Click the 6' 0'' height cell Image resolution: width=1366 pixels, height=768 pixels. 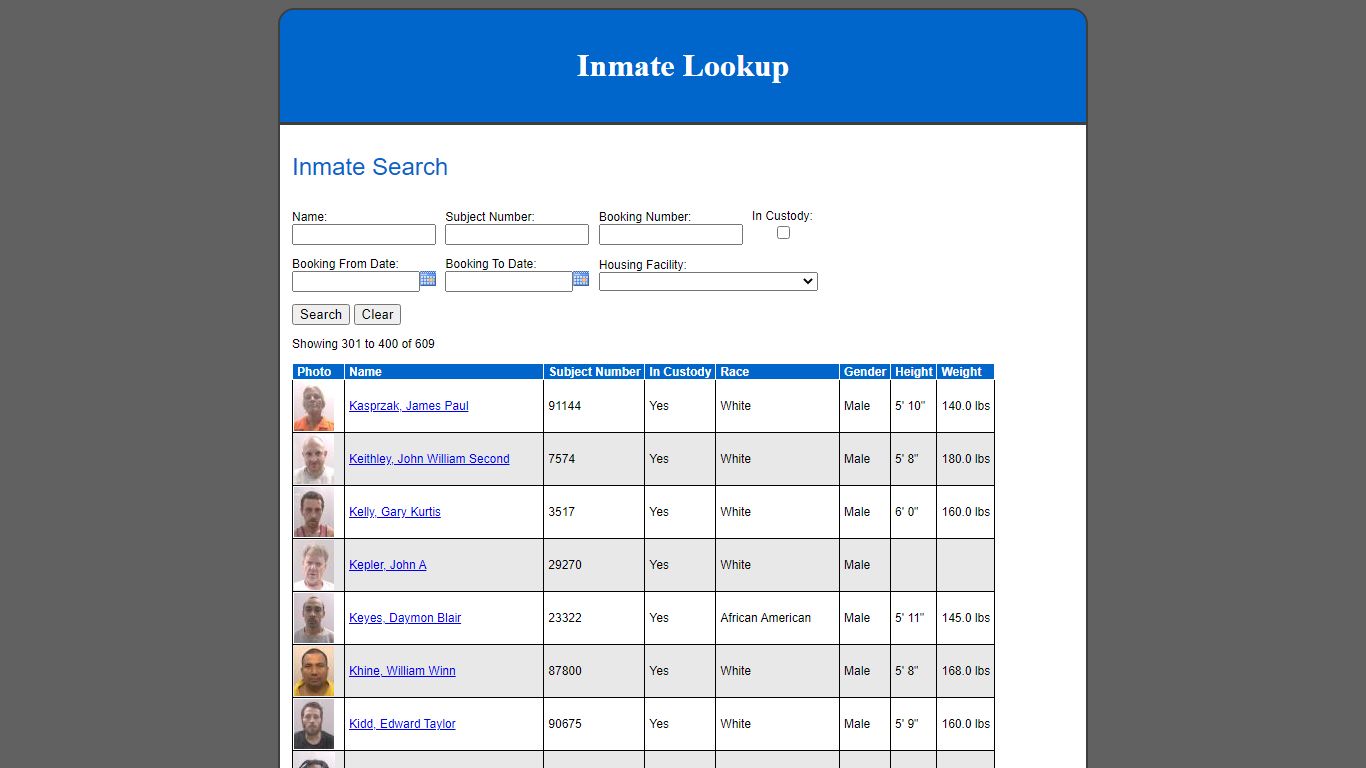(913, 512)
